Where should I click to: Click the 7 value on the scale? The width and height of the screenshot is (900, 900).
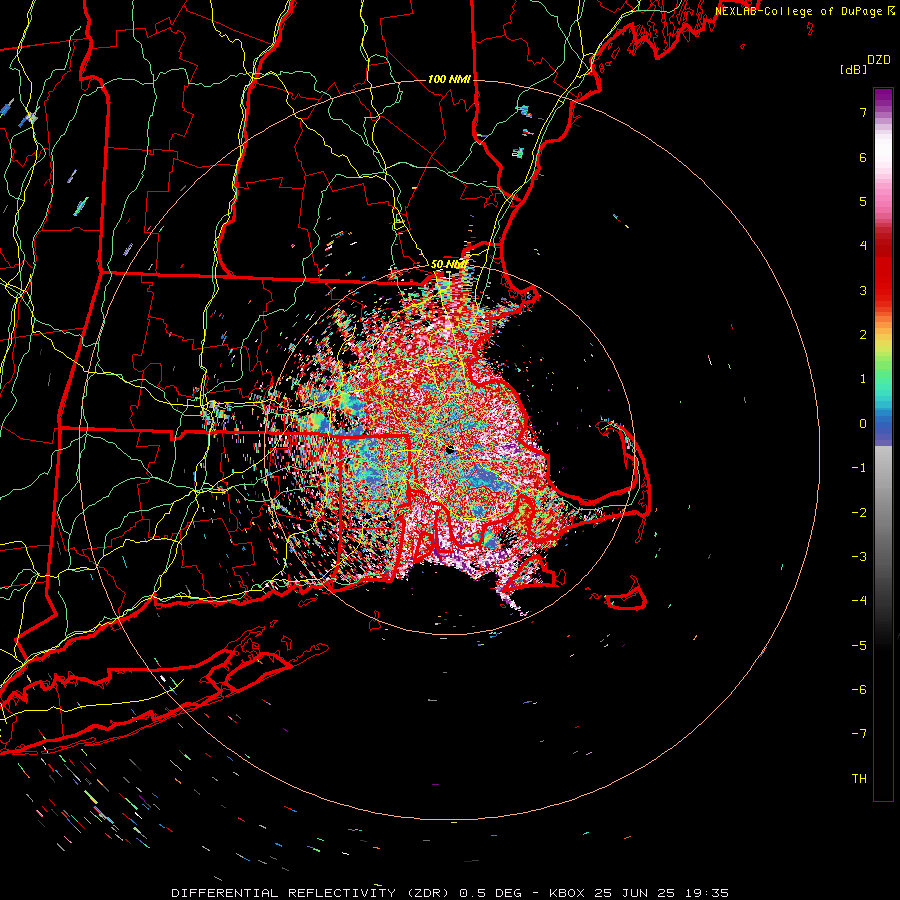(x=863, y=112)
